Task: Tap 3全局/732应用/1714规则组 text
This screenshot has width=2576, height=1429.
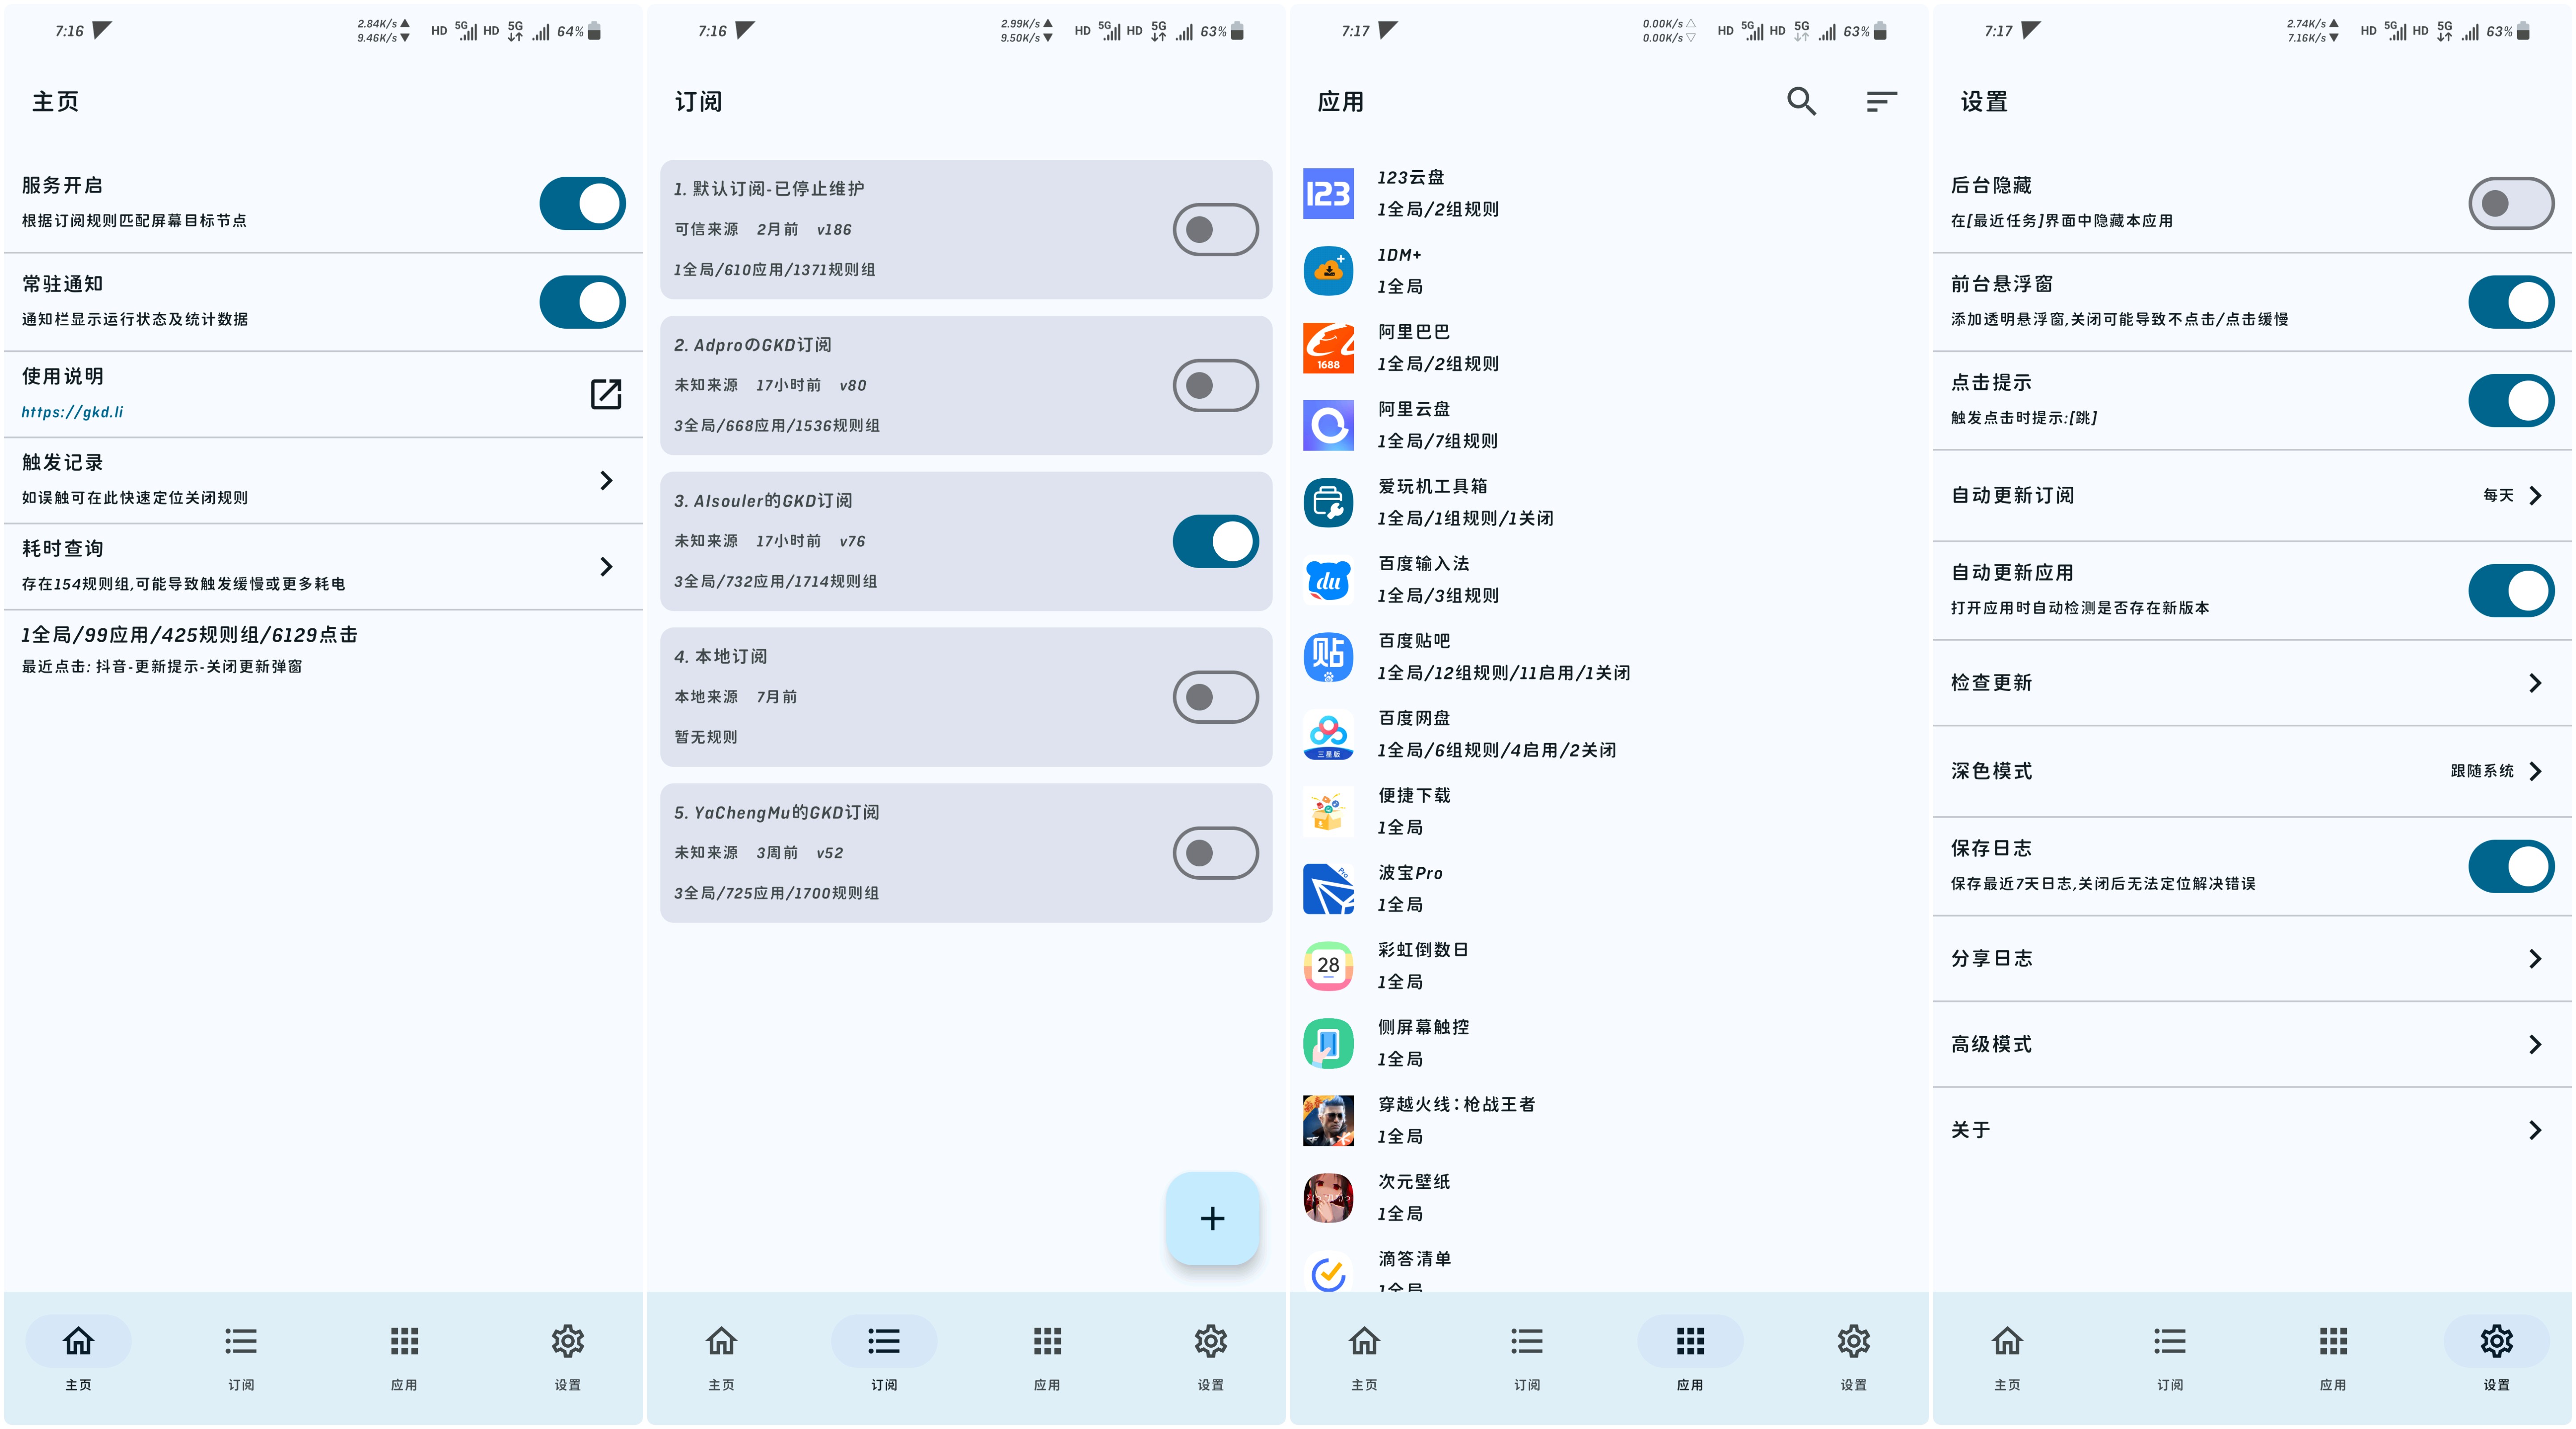Action: coord(775,581)
